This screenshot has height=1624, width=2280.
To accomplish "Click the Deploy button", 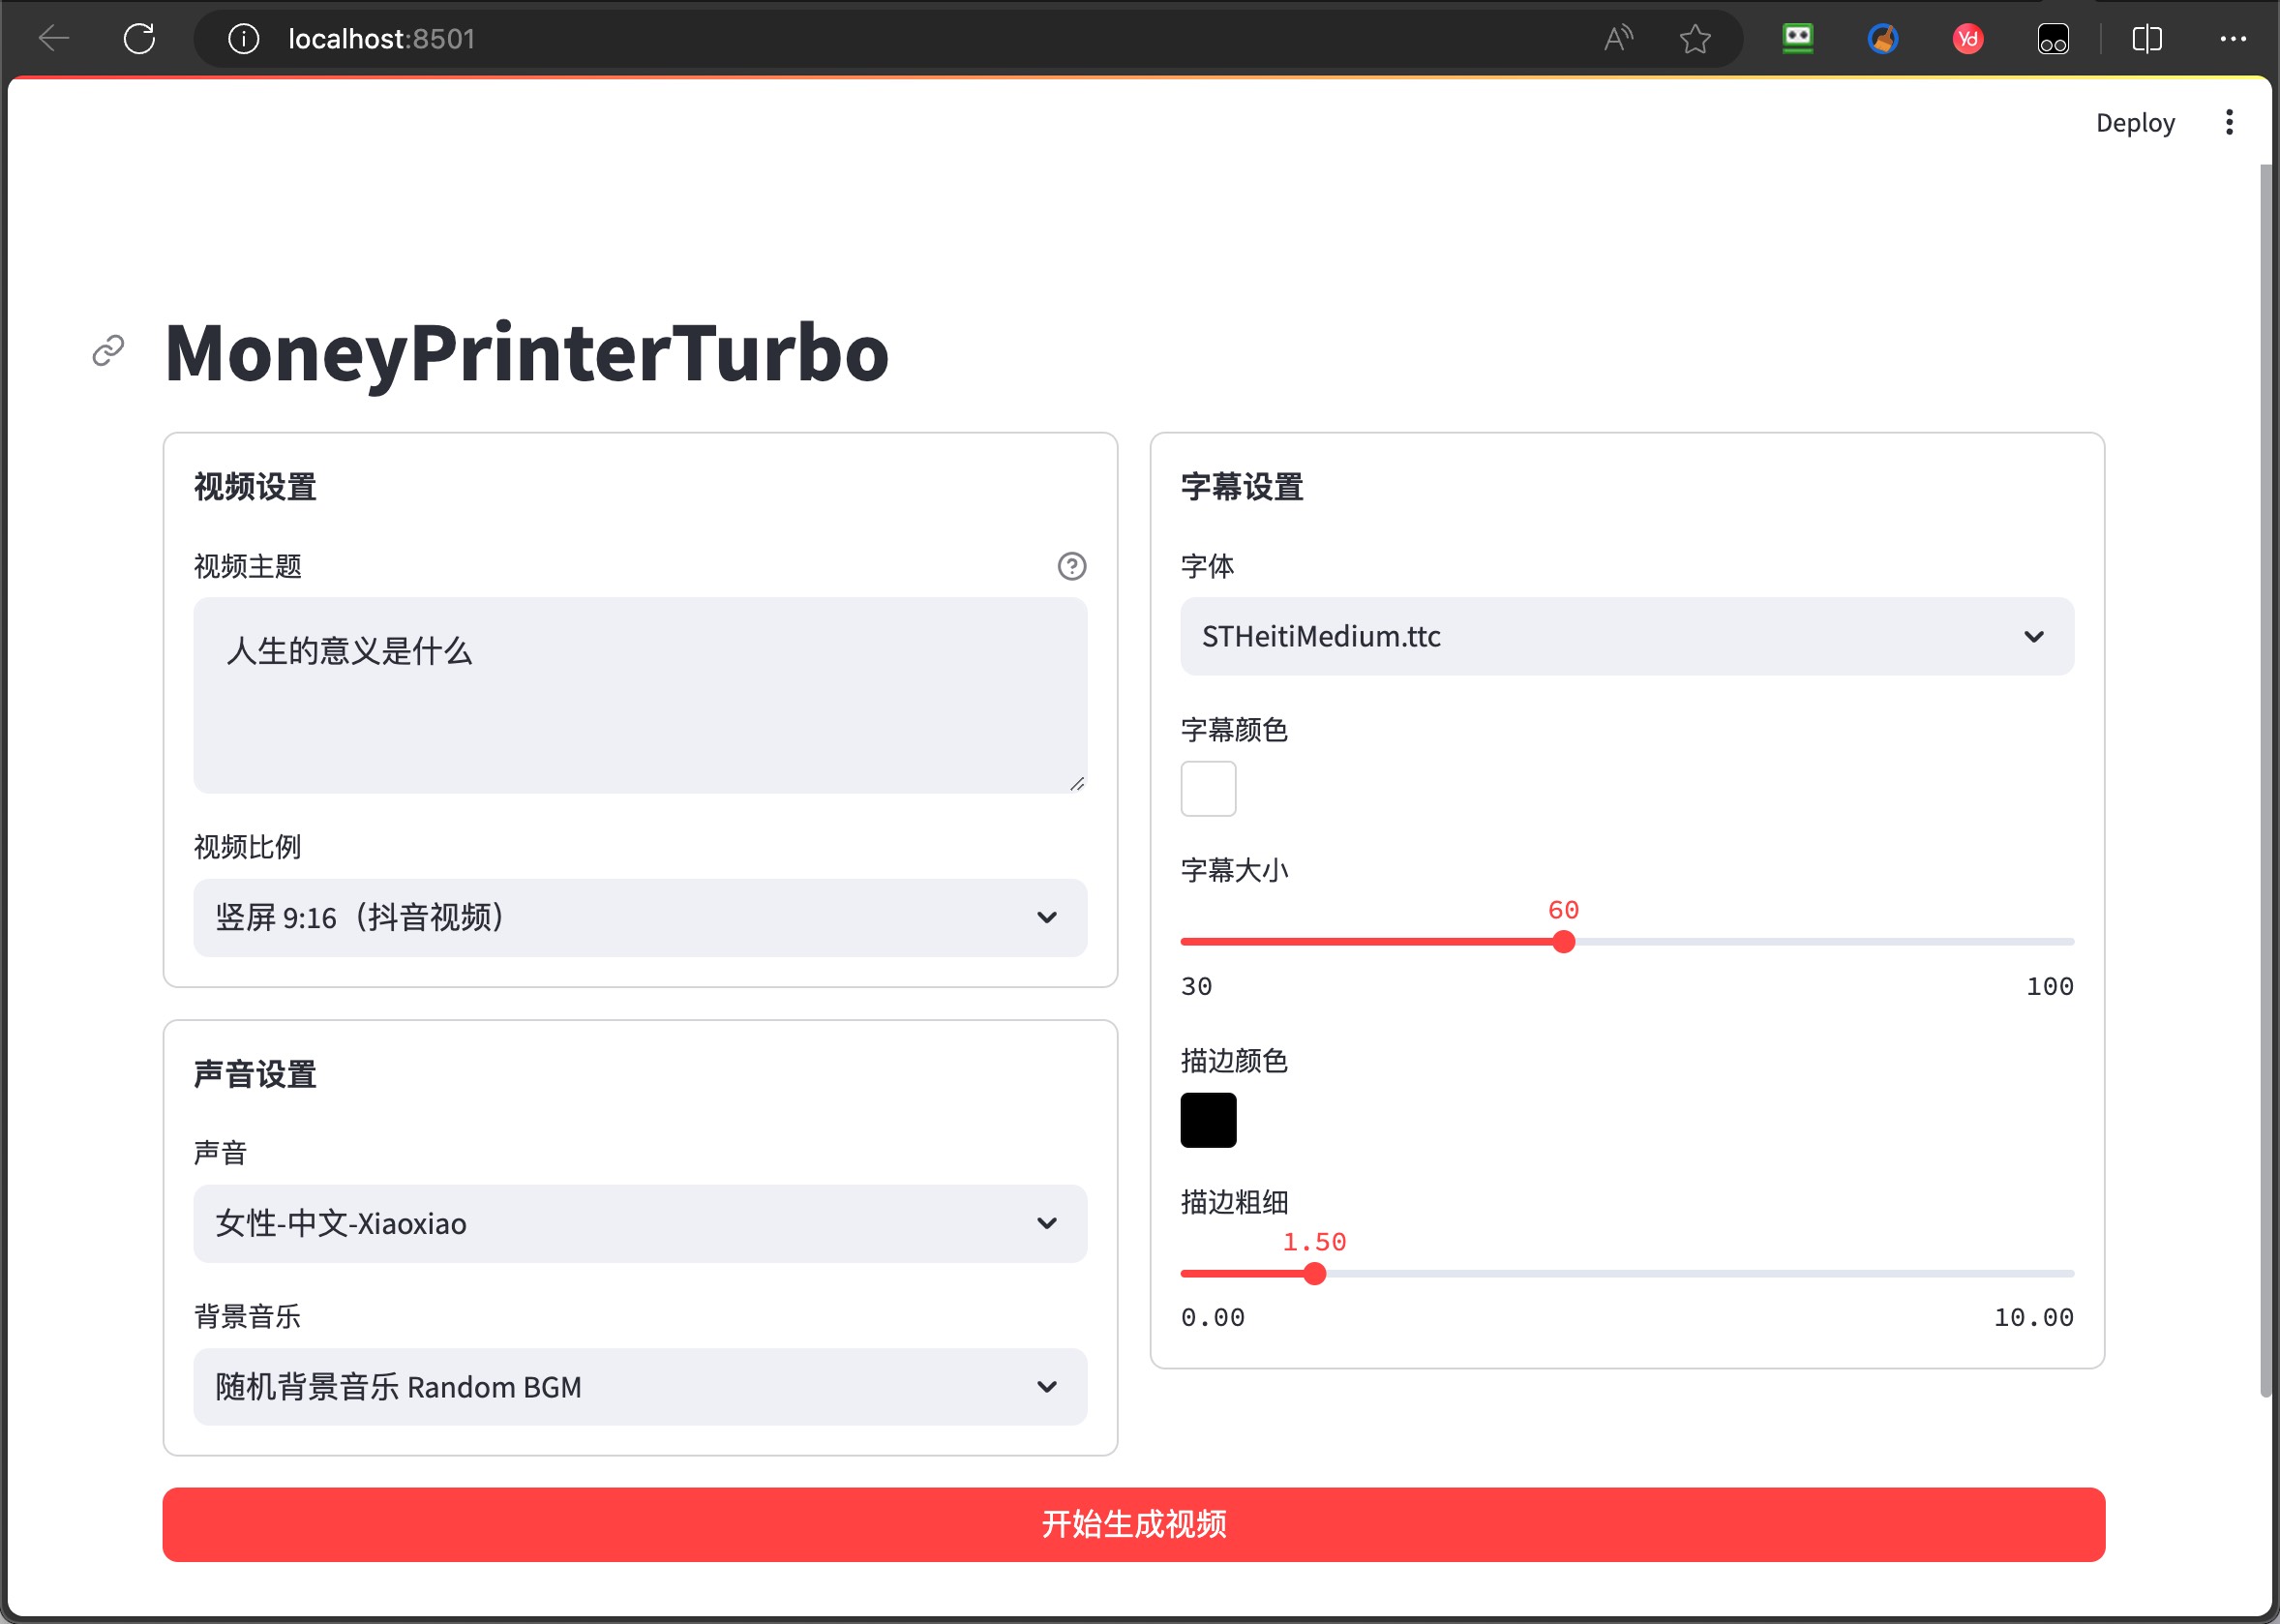I will tap(2134, 122).
